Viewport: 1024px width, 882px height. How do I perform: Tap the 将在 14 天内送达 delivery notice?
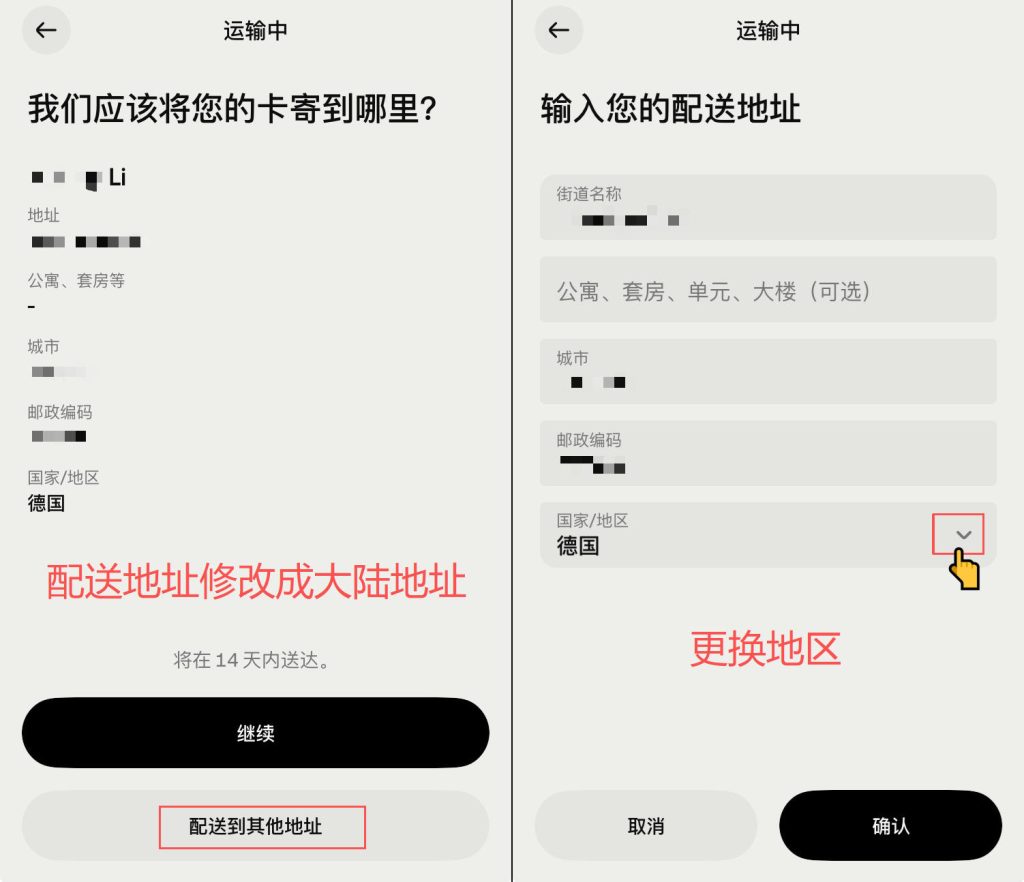(x=252, y=660)
